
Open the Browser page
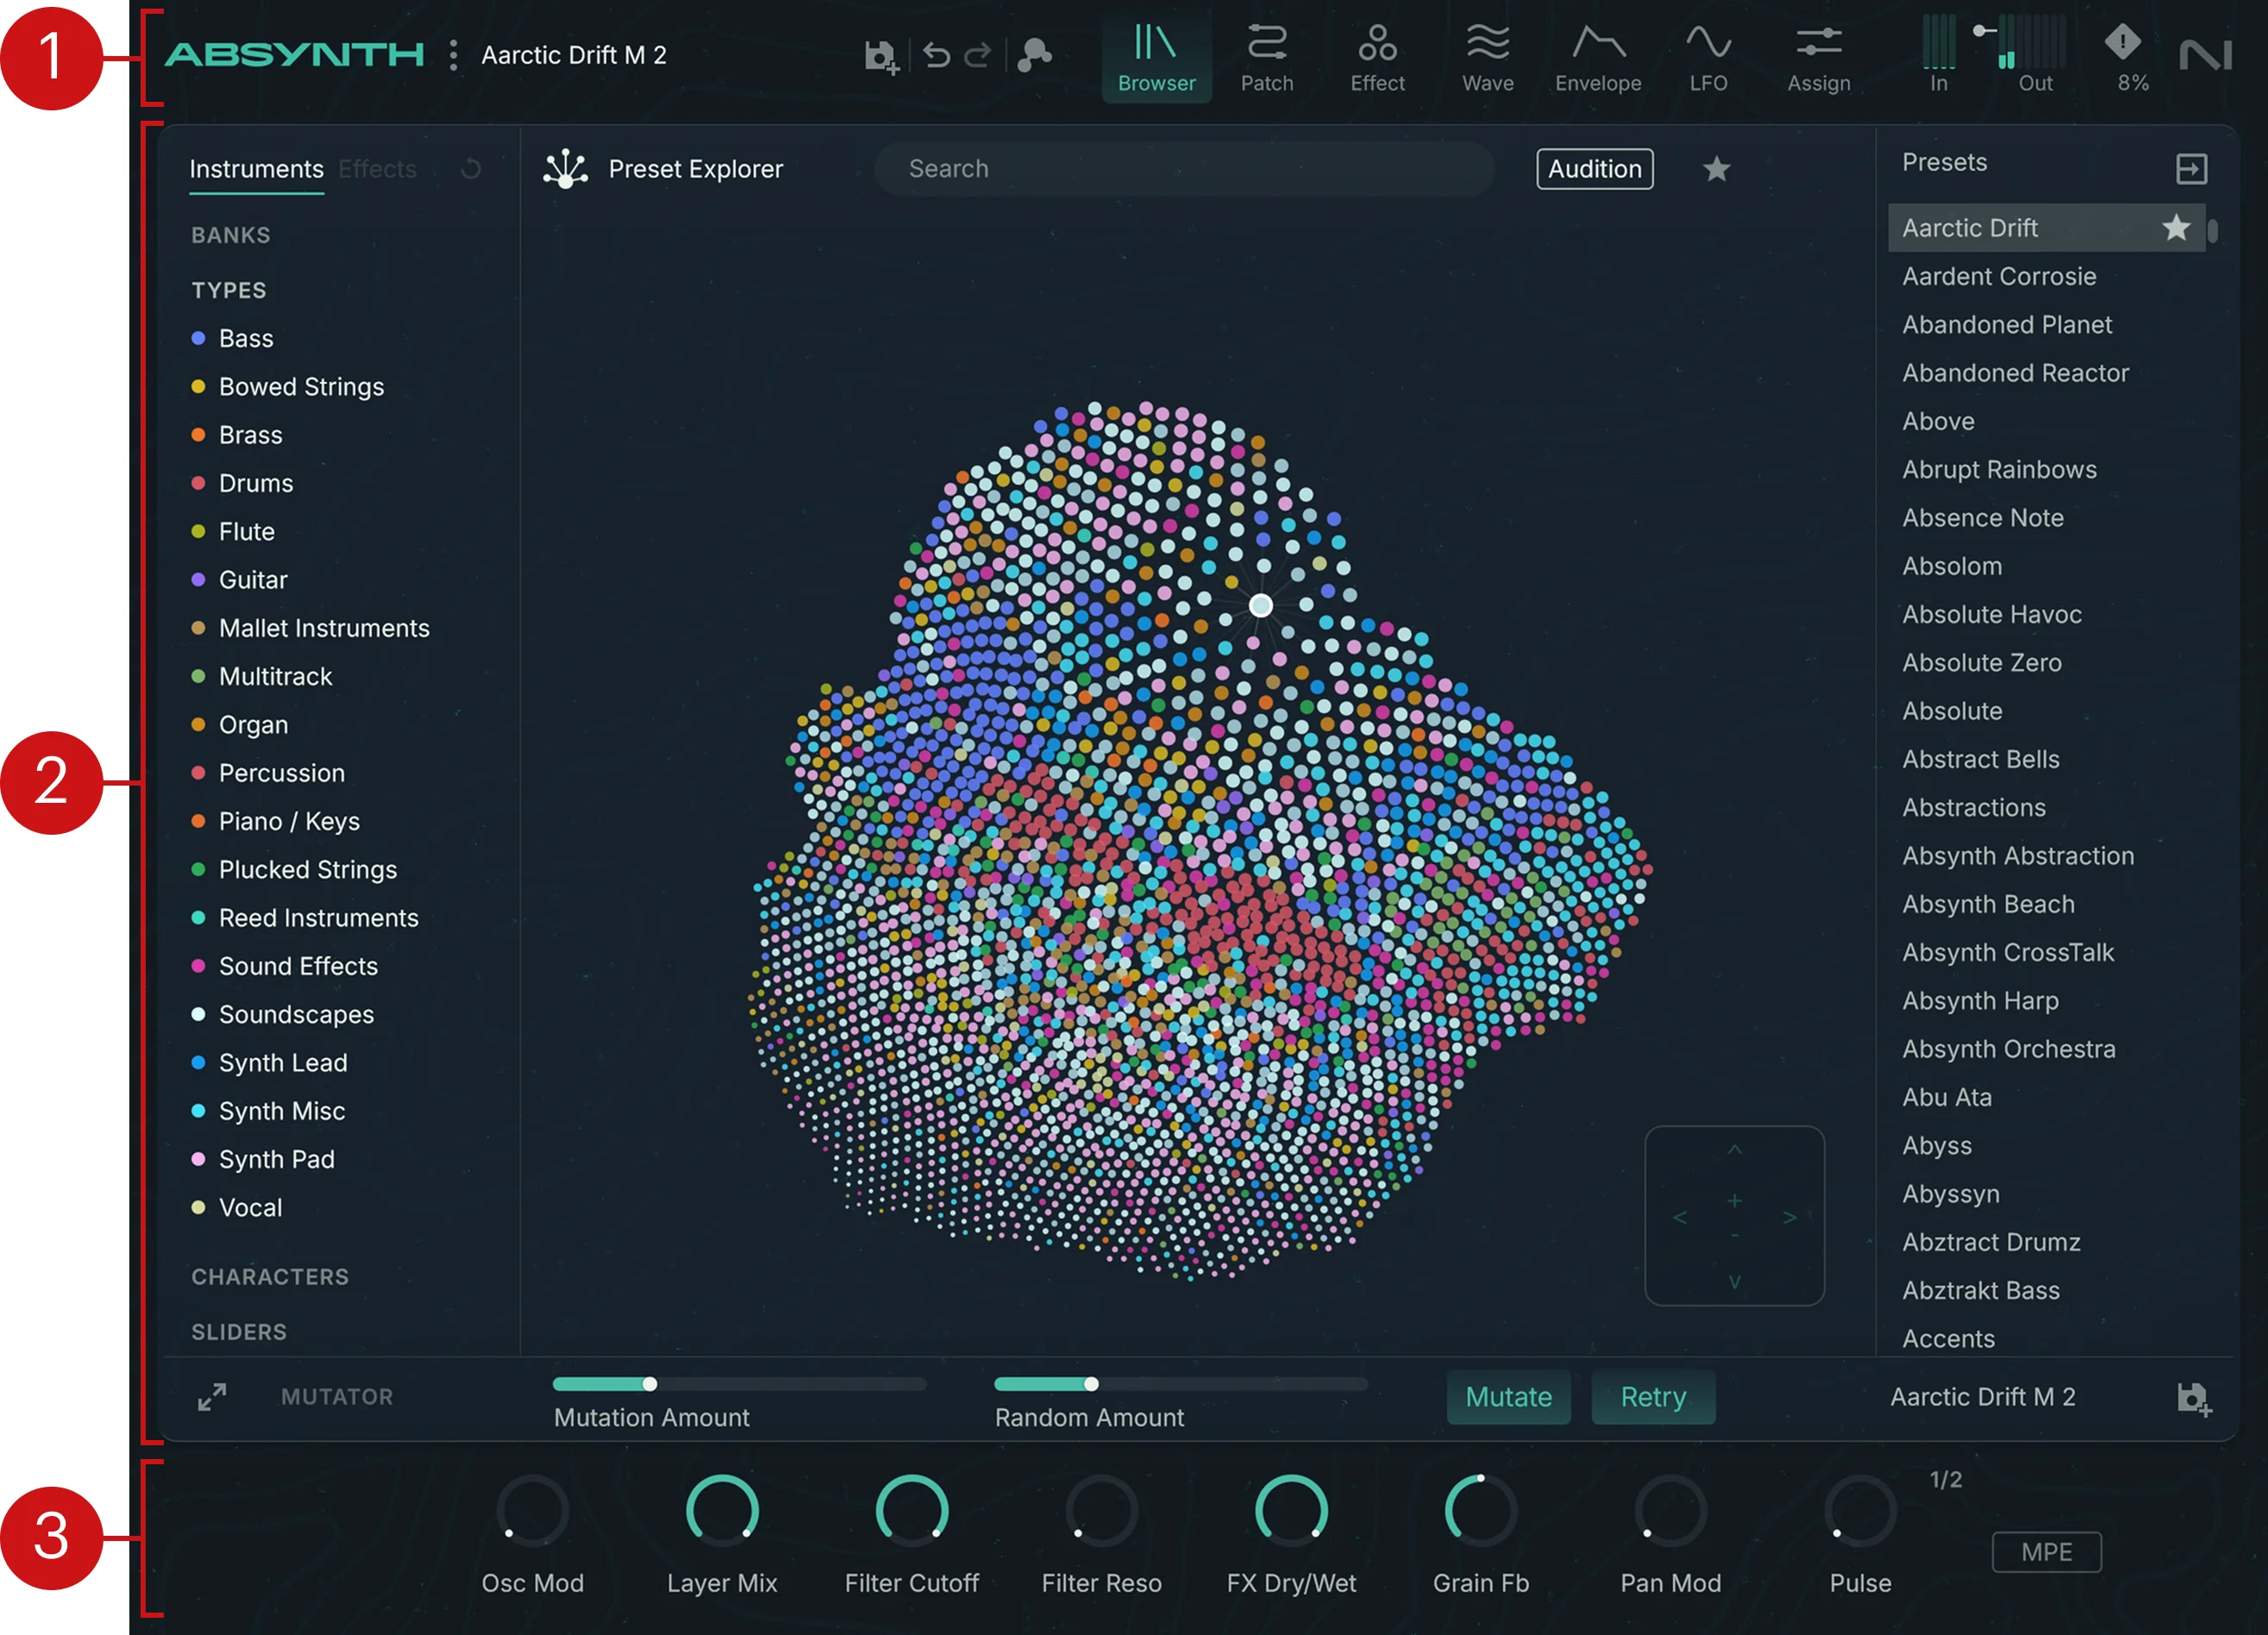tap(1156, 58)
